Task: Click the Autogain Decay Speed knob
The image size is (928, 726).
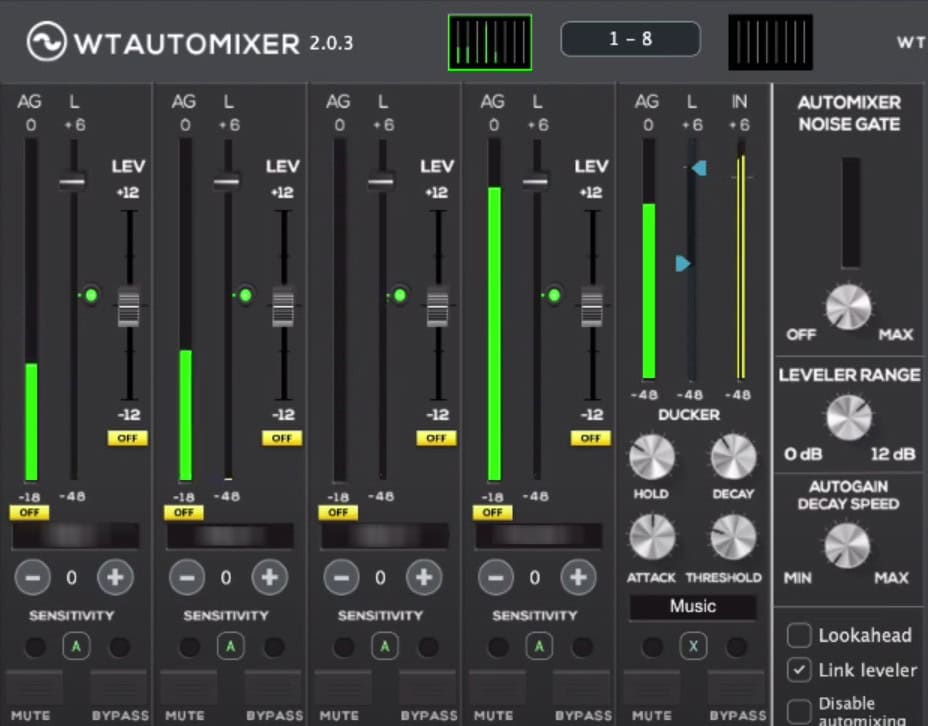Action: click(848, 545)
